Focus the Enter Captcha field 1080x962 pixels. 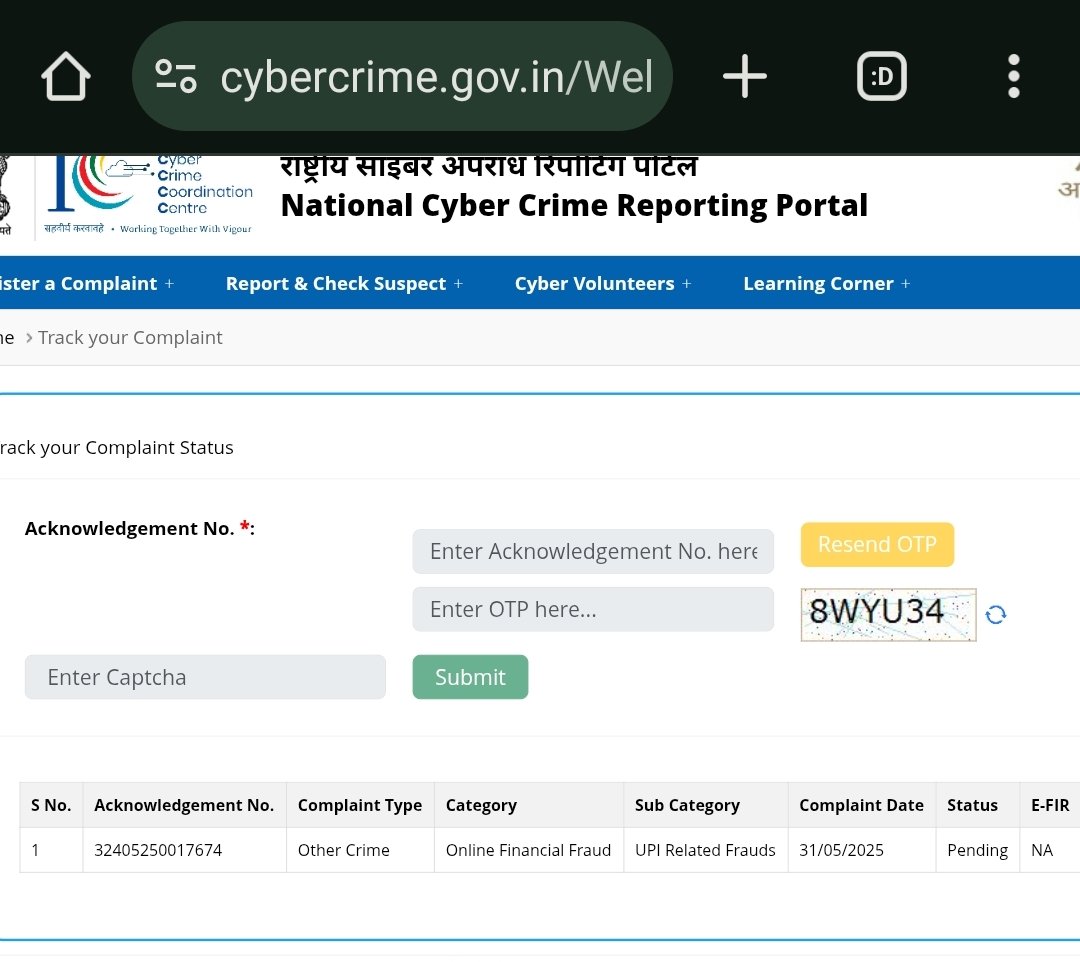pos(205,677)
